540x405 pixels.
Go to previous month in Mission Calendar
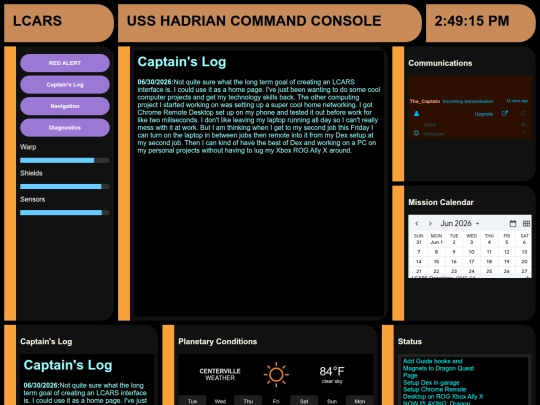pyautogui.click(x=417, y=224)
